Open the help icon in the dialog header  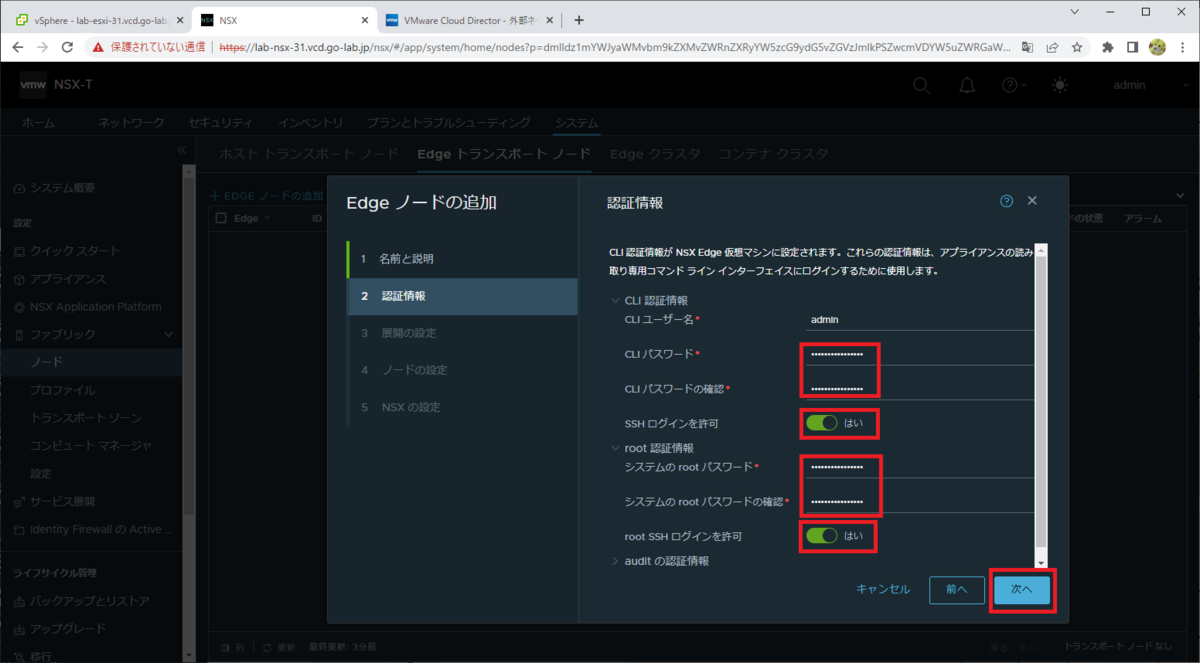pos(1007,201)
